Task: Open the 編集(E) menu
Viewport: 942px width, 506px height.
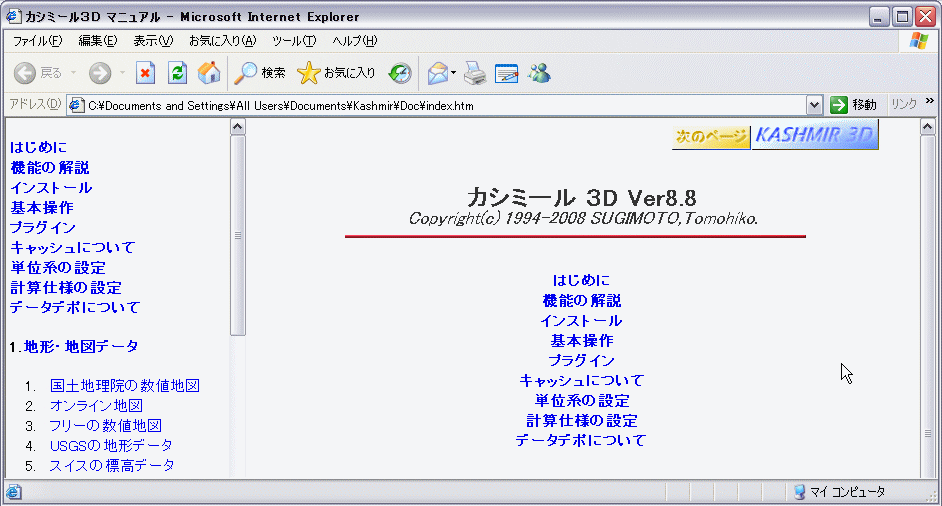Action: coord(98,41)
